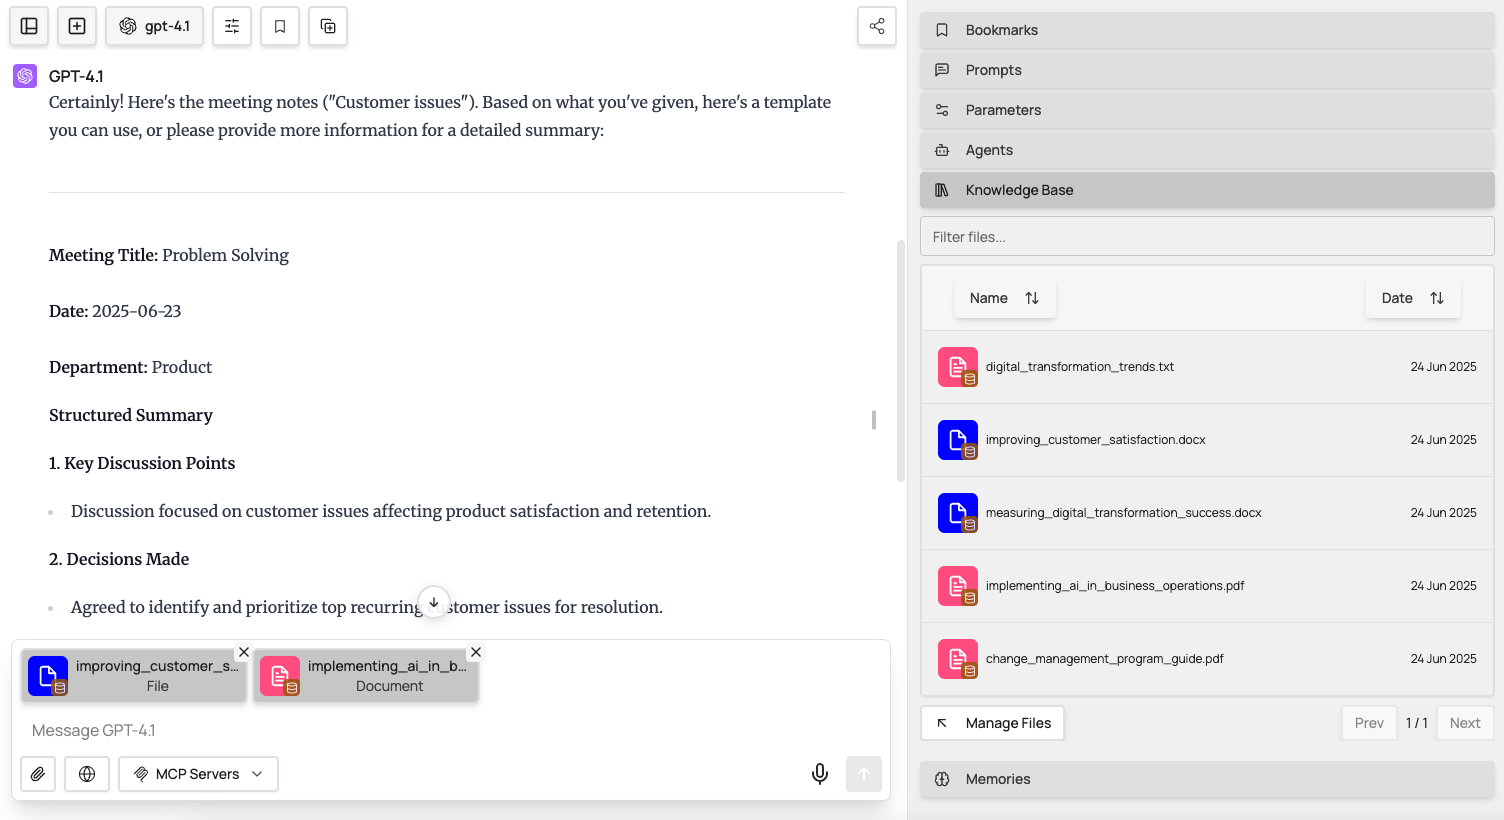The height and width of the screenshot is (820, 1504).
Task: Toggle the left sidebar panel icon
Action: coord(29,26)
